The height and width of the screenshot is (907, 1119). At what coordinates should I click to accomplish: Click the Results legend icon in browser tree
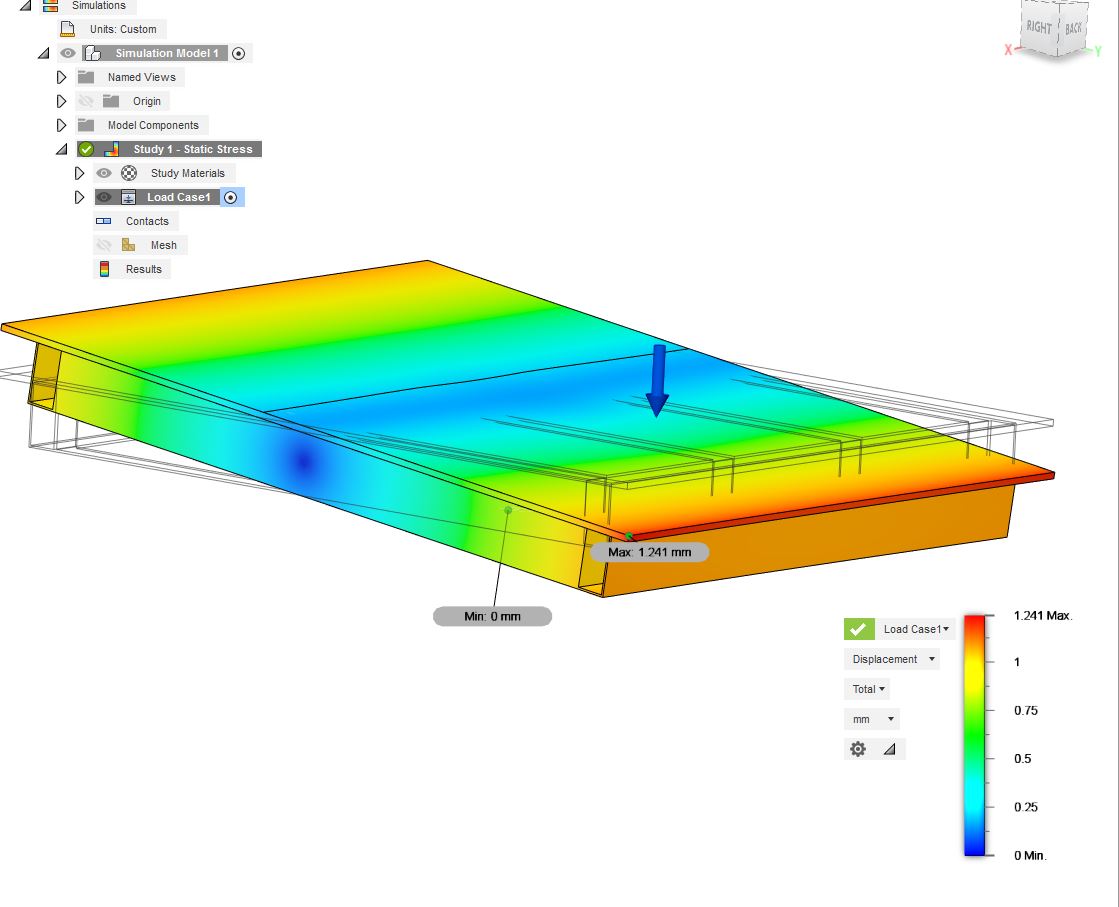pos(104,269)
